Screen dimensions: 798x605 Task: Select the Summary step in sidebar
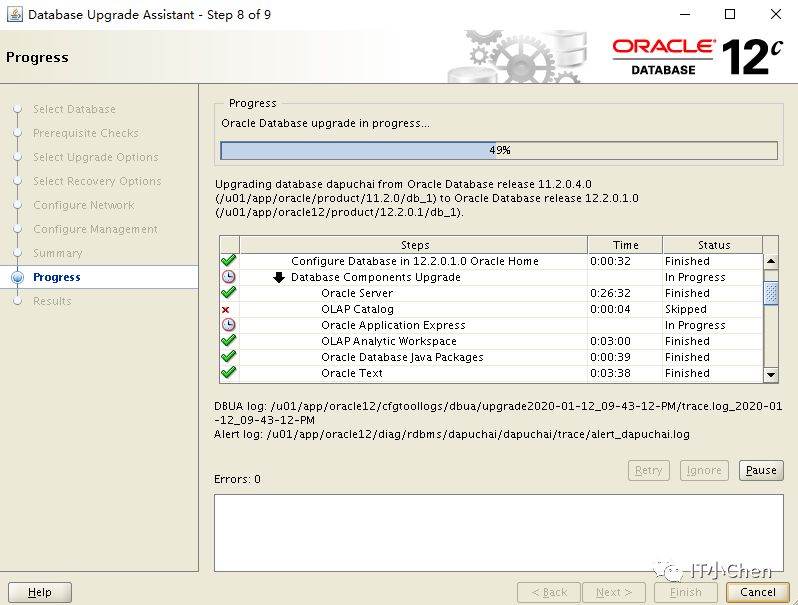coord(58,253)
